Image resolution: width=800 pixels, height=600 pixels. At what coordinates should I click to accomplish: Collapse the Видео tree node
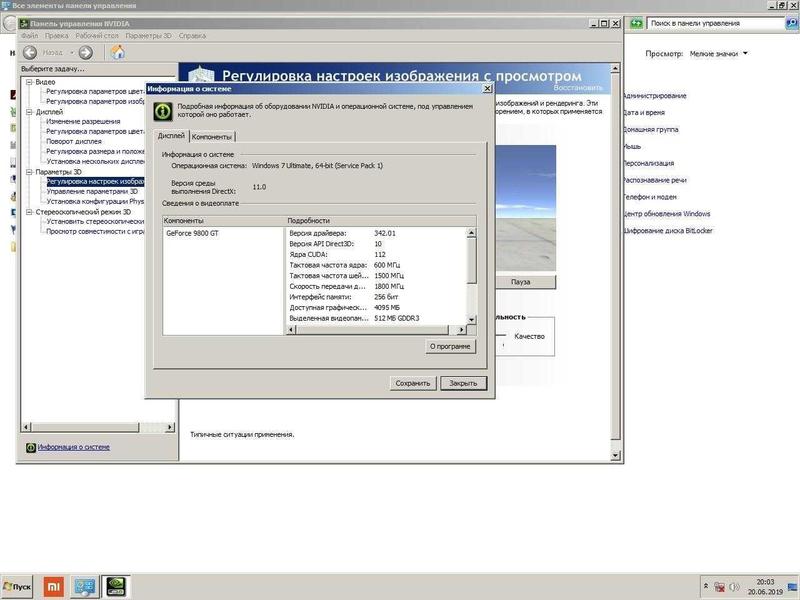29,82
